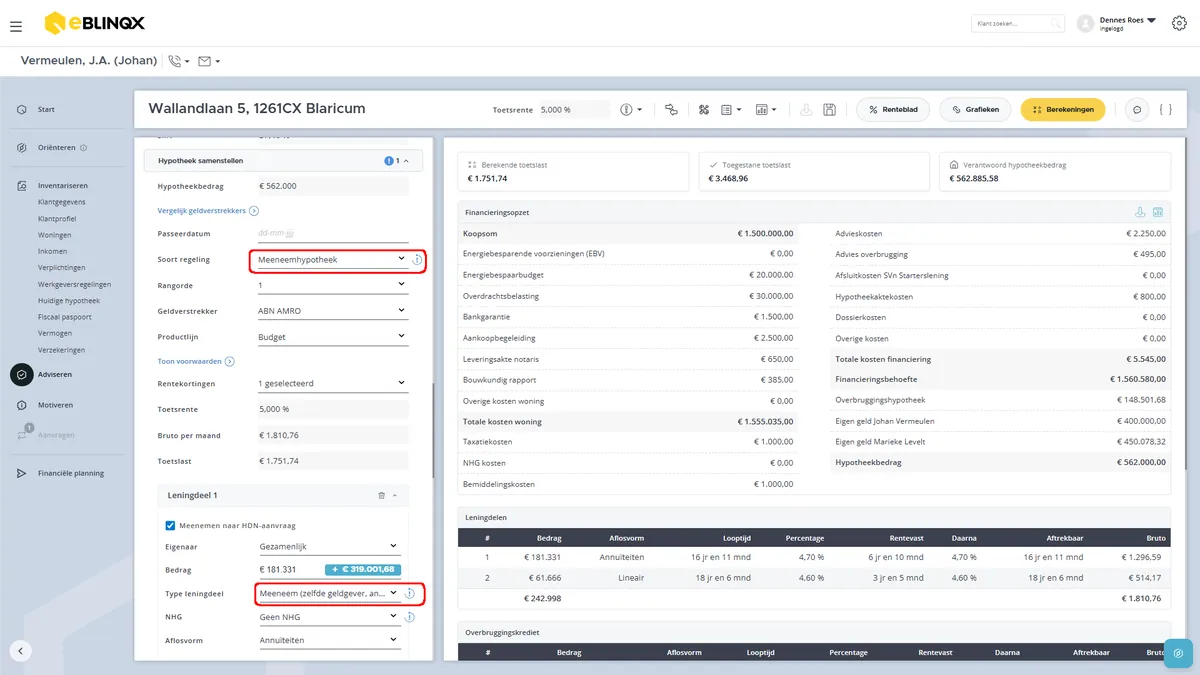Click the email envelope icon for Vermeulen
Viewport: 1200px width, 675px height.
(x=204, y=61)
